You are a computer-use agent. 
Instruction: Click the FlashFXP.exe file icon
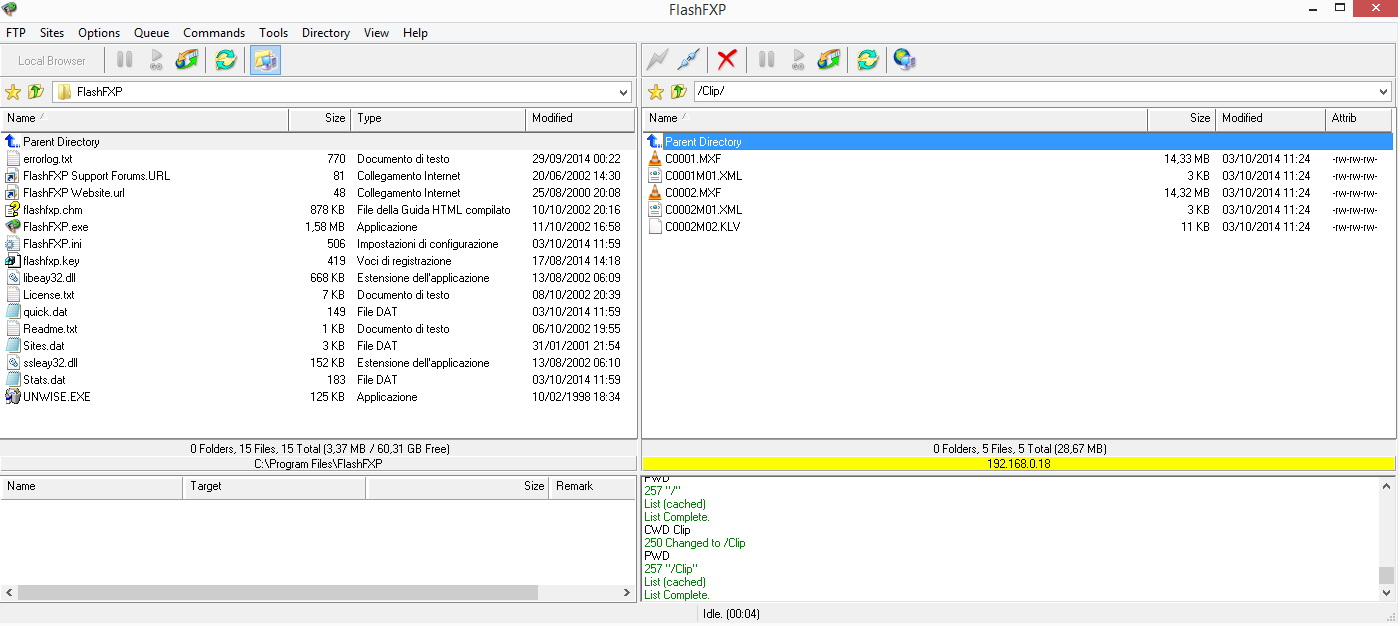click(x=13, y=227)
